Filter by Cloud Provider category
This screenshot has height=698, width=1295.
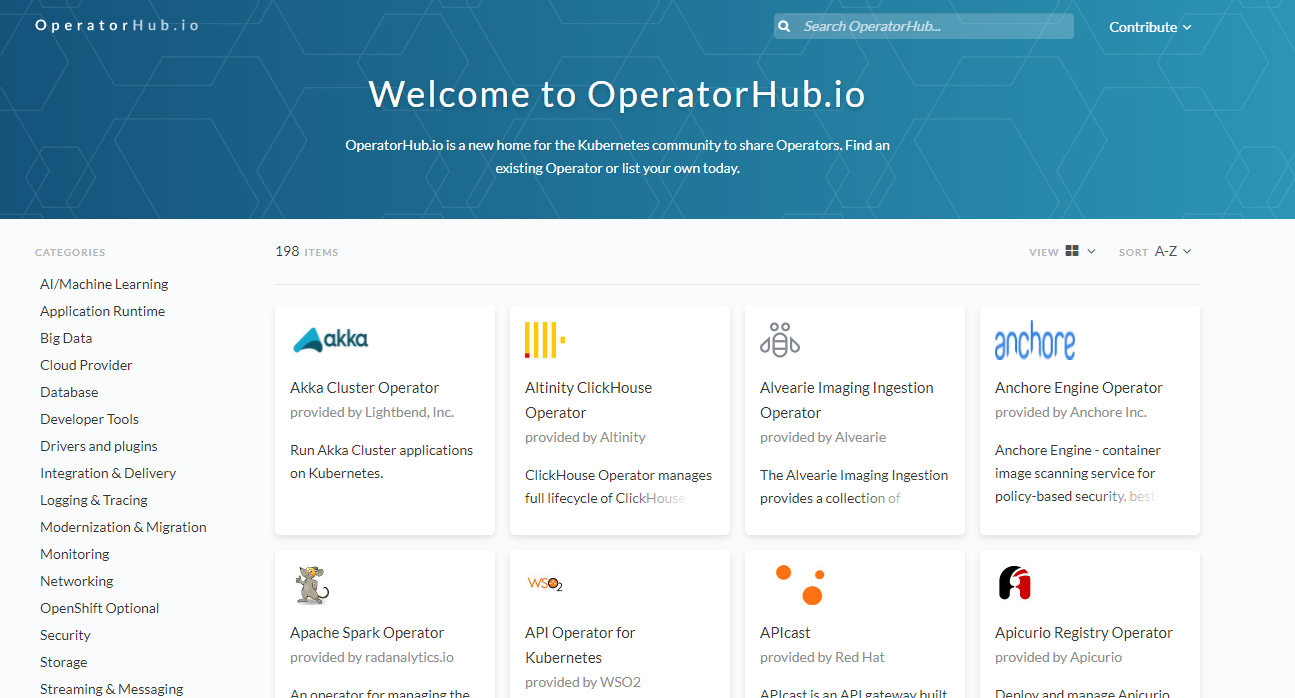(86, 365)
